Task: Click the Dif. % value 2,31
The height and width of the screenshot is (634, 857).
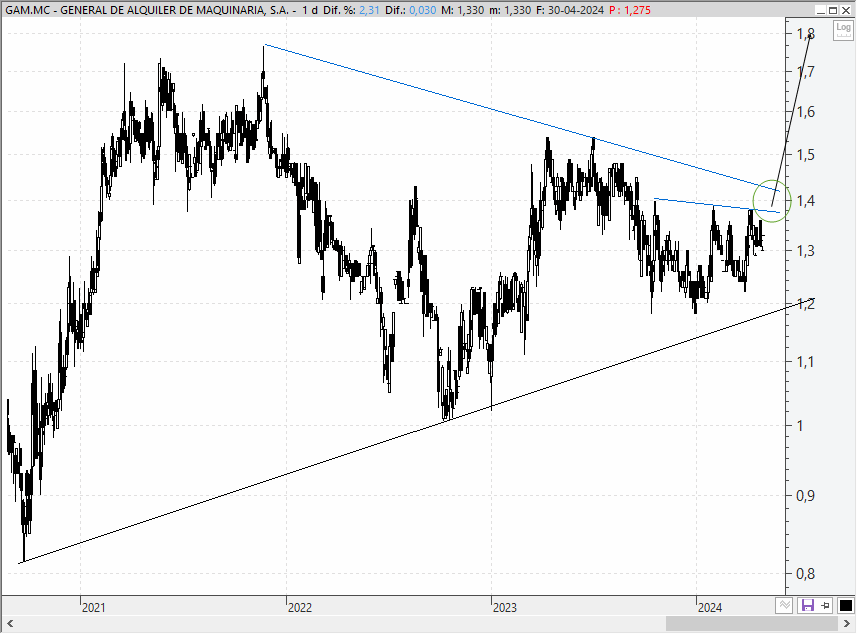Action: 369,10
